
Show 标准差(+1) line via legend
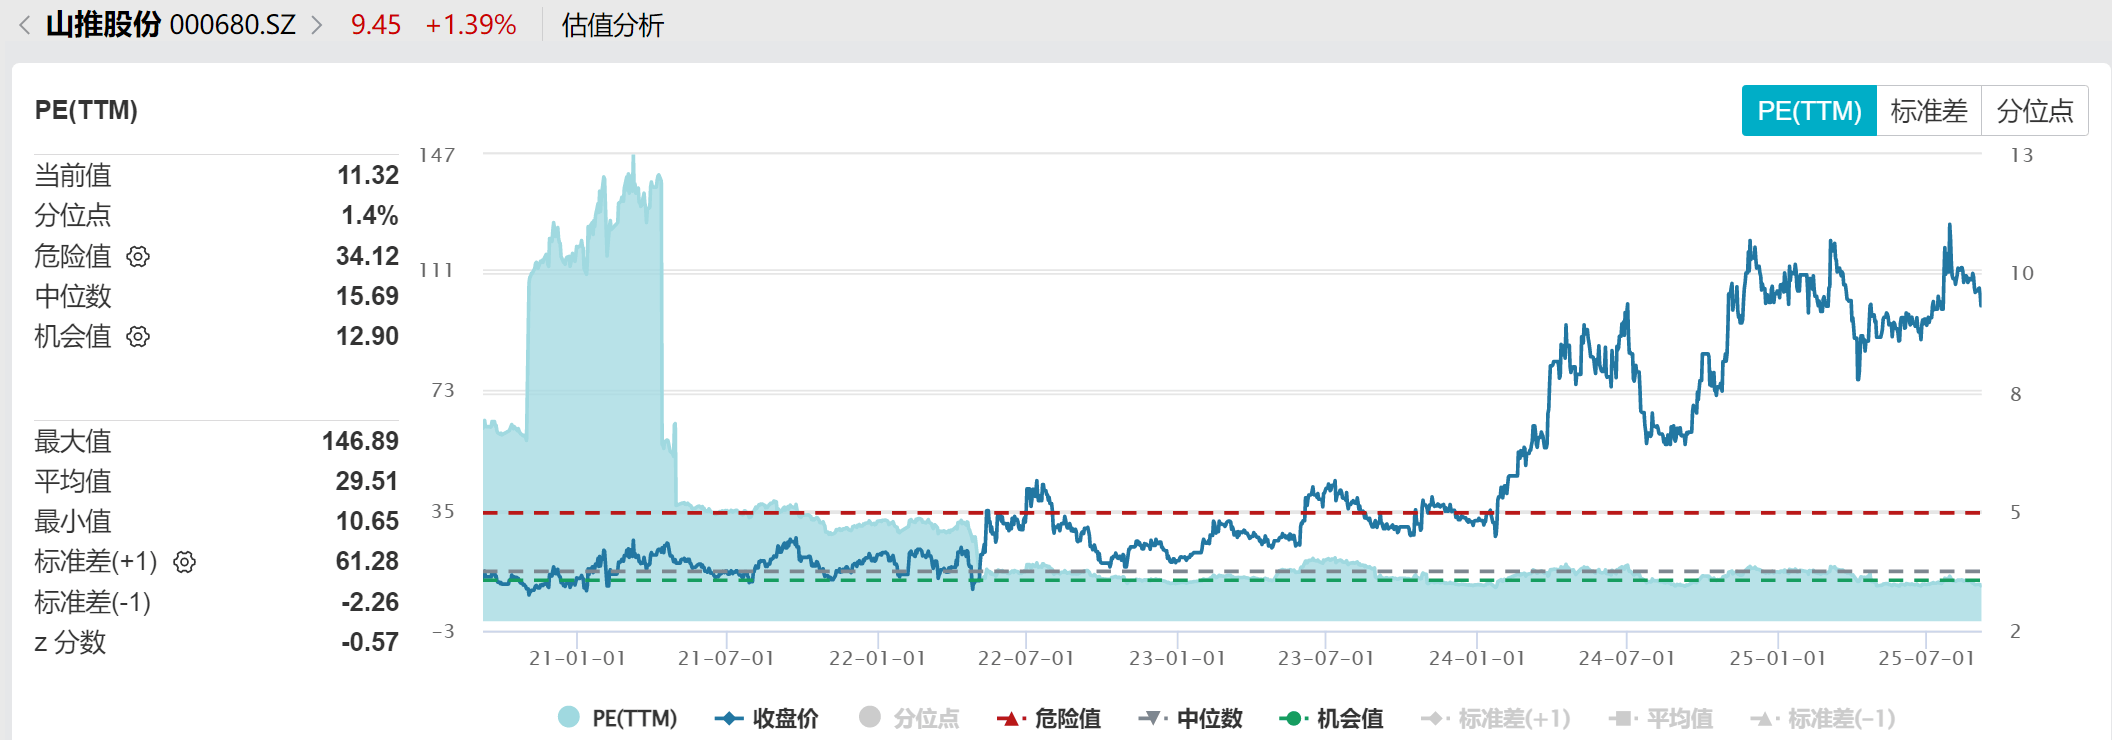point(1496,718)
